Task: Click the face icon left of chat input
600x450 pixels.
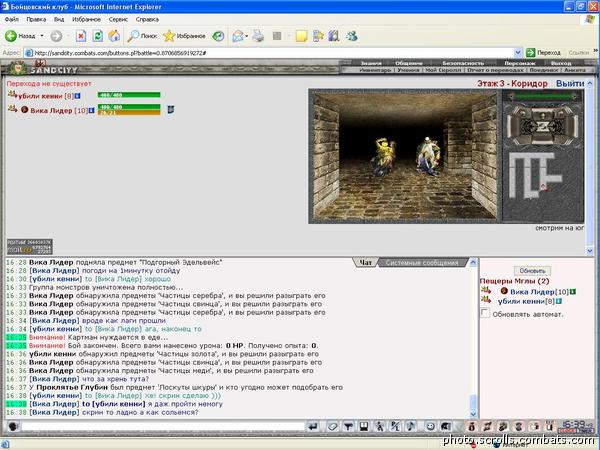Action: pyautogui.click(x=13, y=426)
